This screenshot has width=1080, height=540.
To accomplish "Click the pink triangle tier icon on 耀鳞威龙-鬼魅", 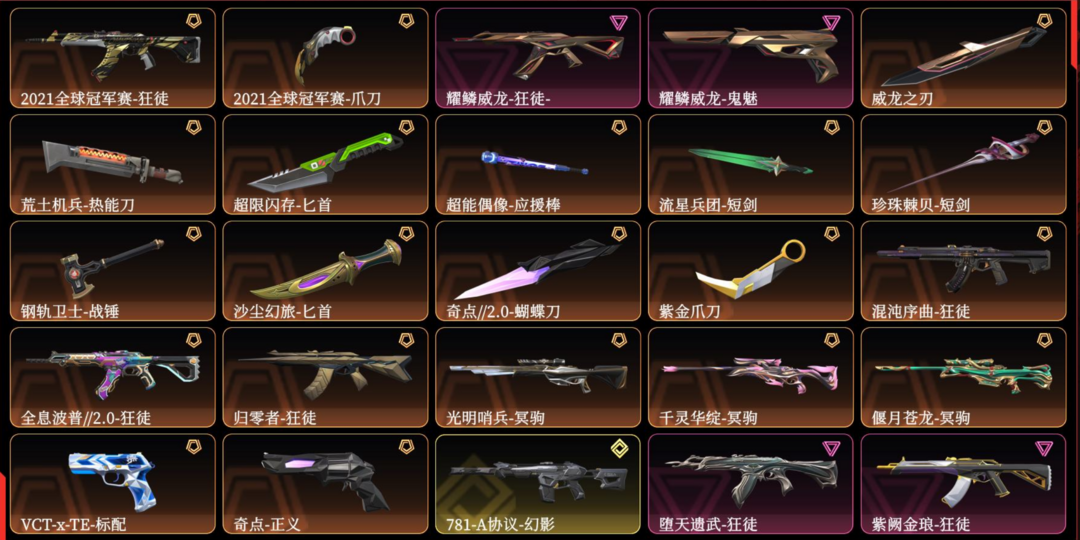I will [x=831, y=21].
